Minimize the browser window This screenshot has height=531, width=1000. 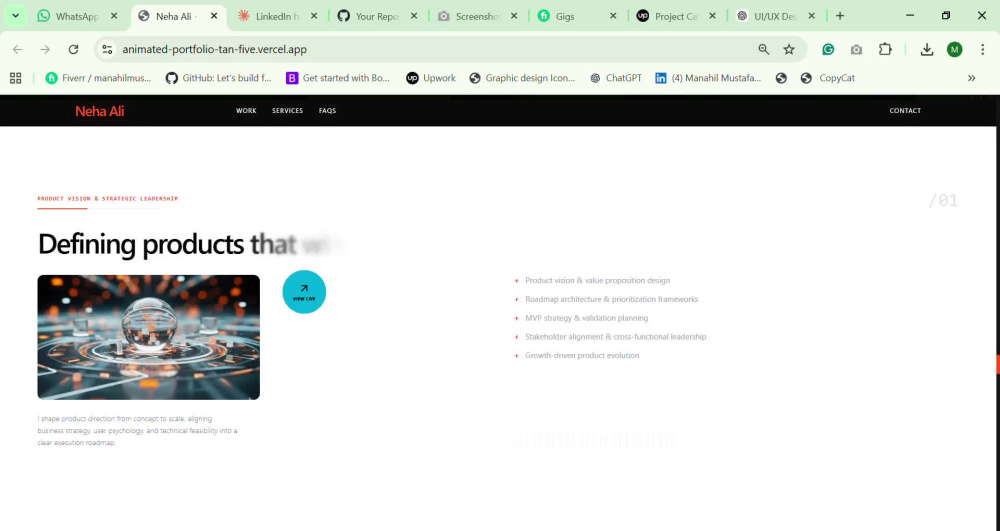910,16
